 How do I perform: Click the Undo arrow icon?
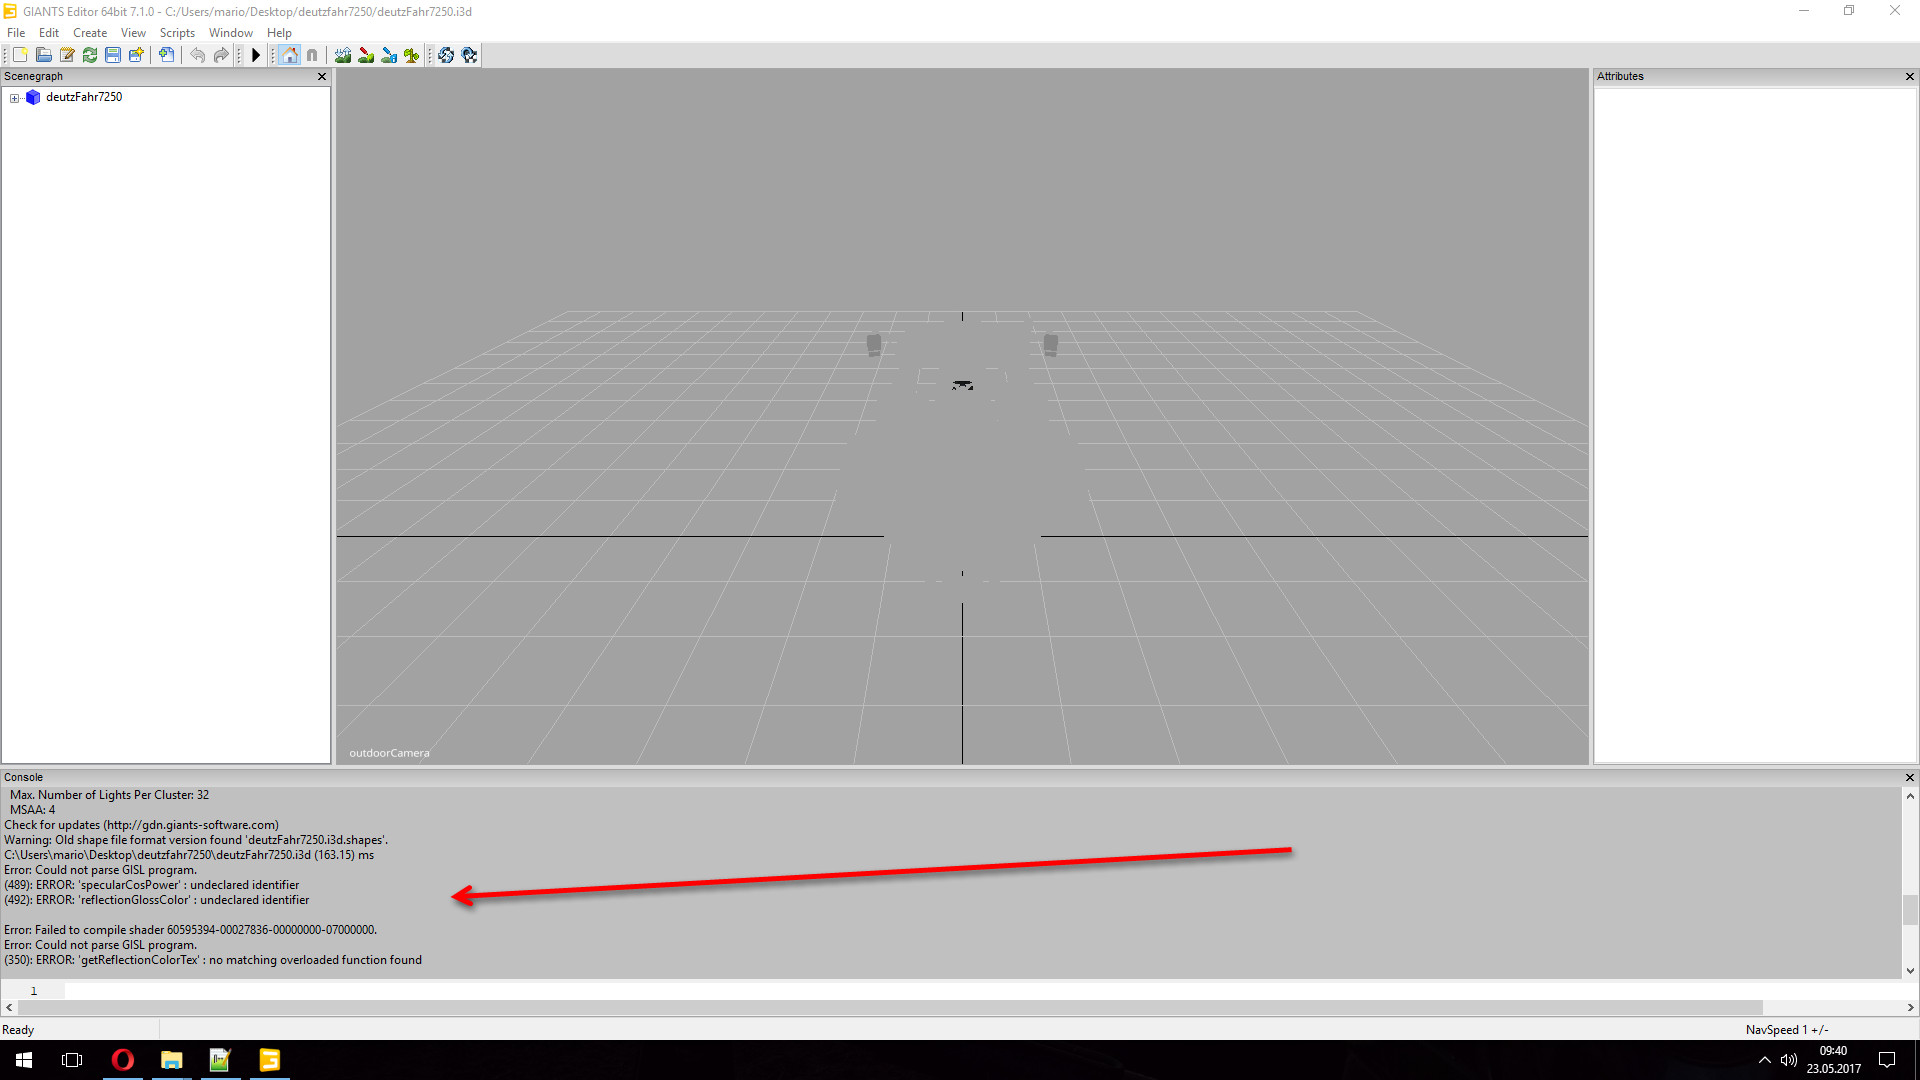197,55
